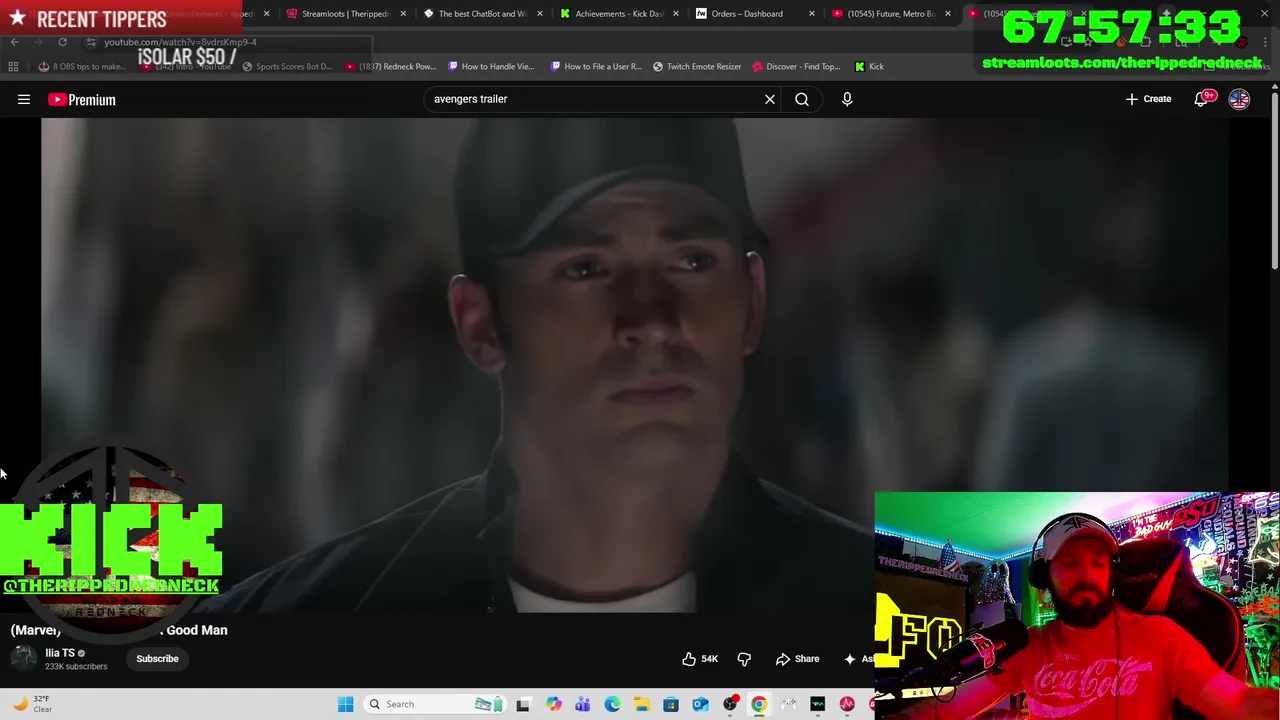Run search with the magnifier button
Viewport: 1280px width, 720px height.
[802, 99]
